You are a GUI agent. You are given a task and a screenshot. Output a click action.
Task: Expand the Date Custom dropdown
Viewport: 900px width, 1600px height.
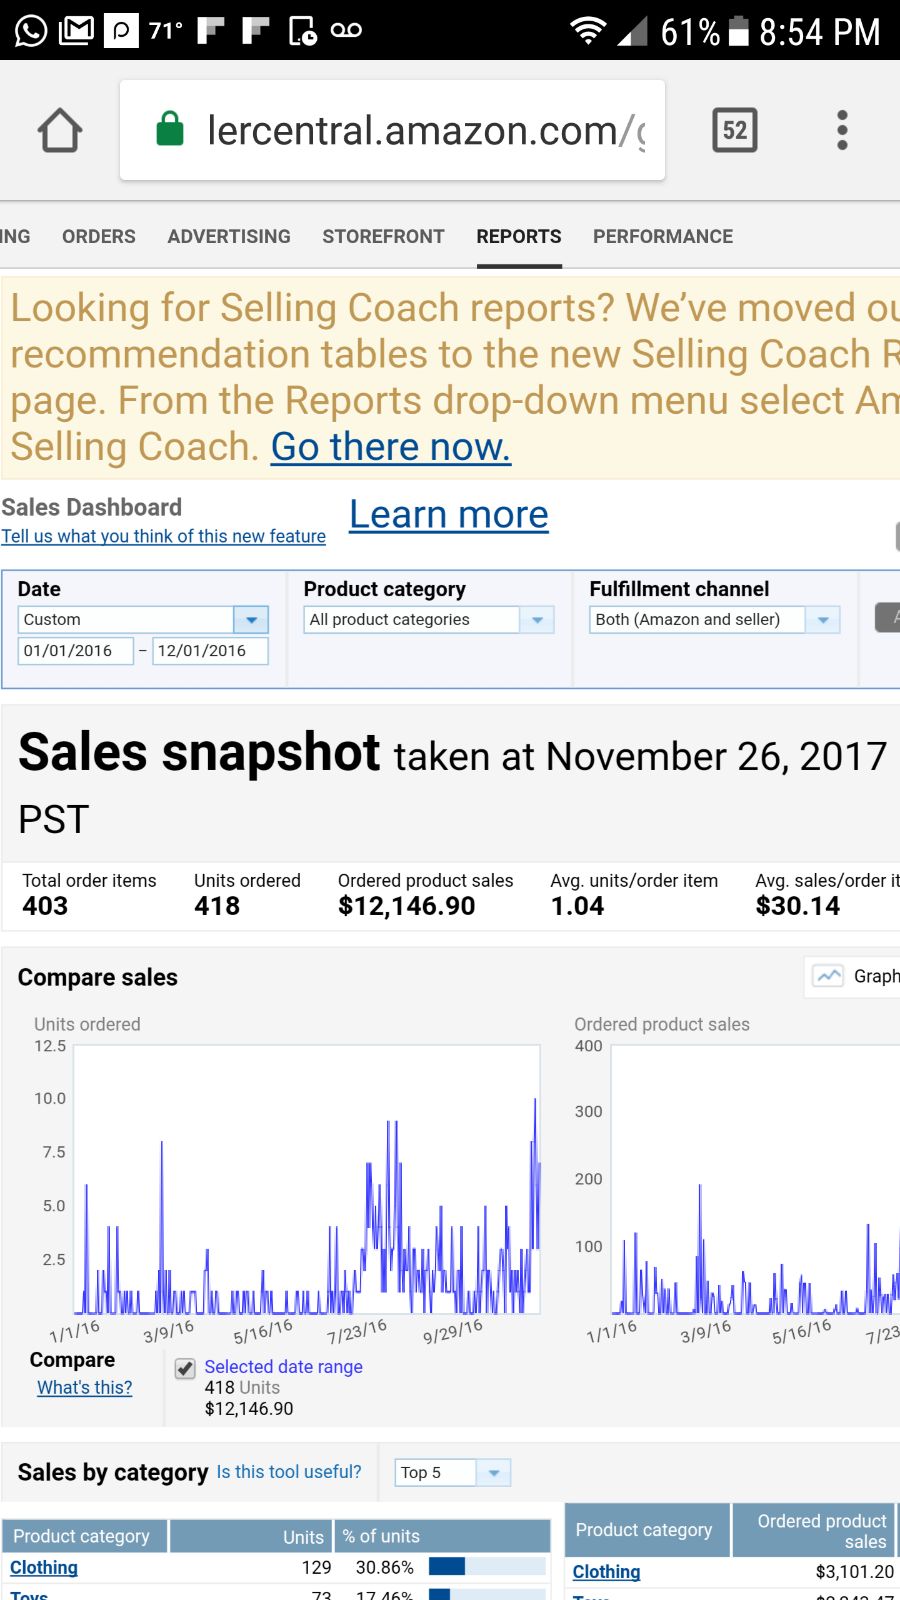[251, 620]
